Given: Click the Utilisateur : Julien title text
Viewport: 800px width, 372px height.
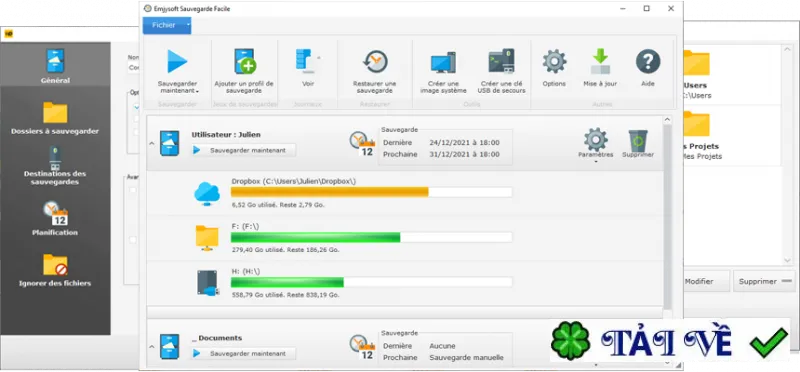Looking at the screenshot, I should (x=226, y=135).
